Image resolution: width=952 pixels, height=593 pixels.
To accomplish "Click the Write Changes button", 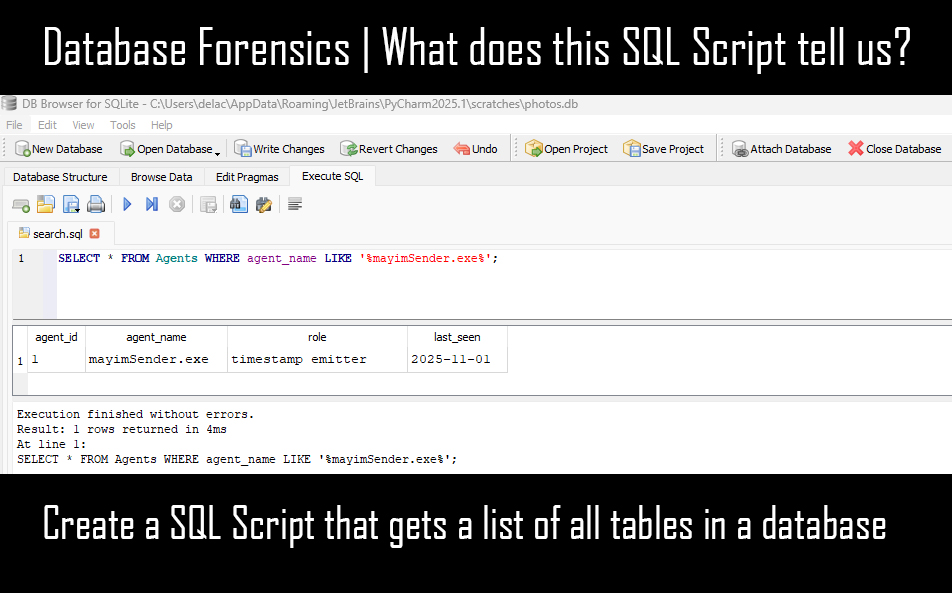I will click(279, 149).
